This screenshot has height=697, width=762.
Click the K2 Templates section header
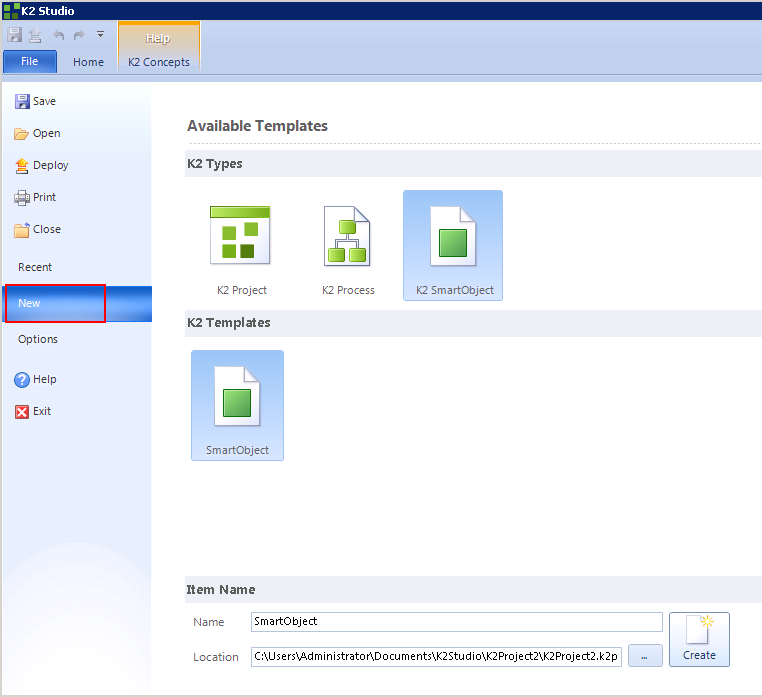pos(229,323)
